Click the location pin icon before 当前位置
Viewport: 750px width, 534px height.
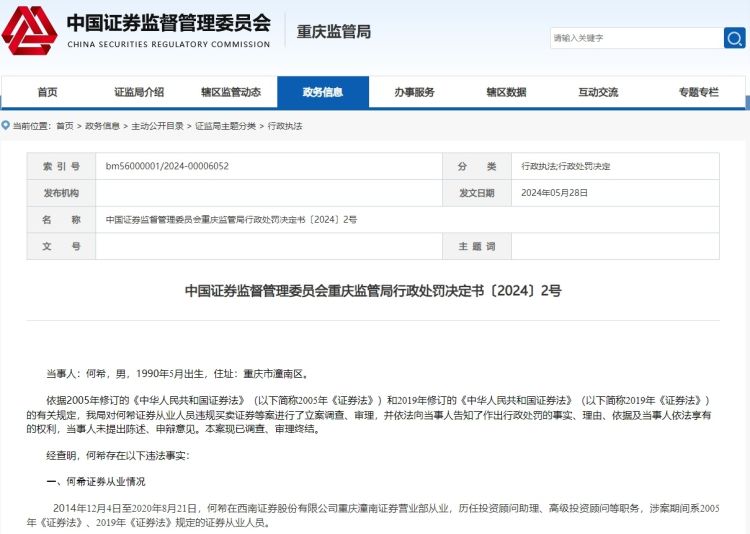point(6,126)
